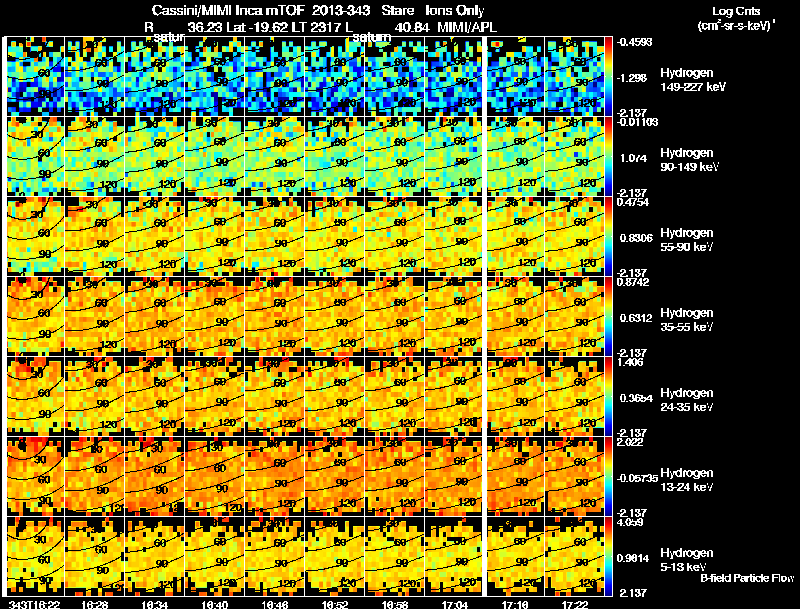The image size is (800, 609).
Task: Select the colorbar value 0.3654
Action: (x=636, y=398)
